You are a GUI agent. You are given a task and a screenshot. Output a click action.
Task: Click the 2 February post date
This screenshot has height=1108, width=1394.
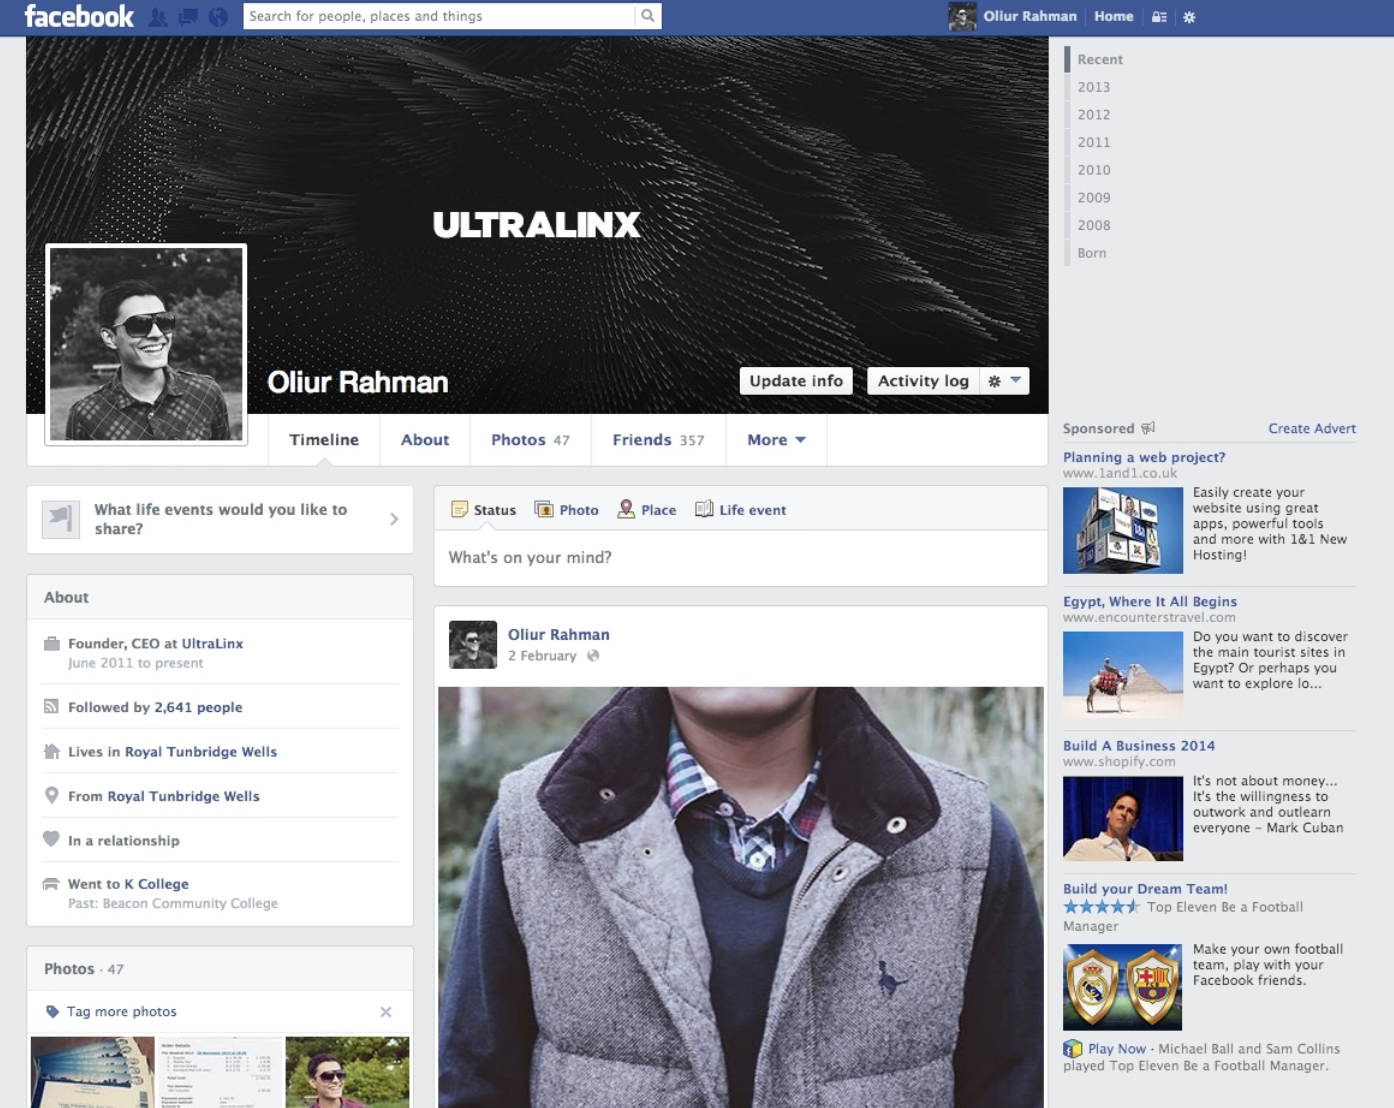coord(542,656)
